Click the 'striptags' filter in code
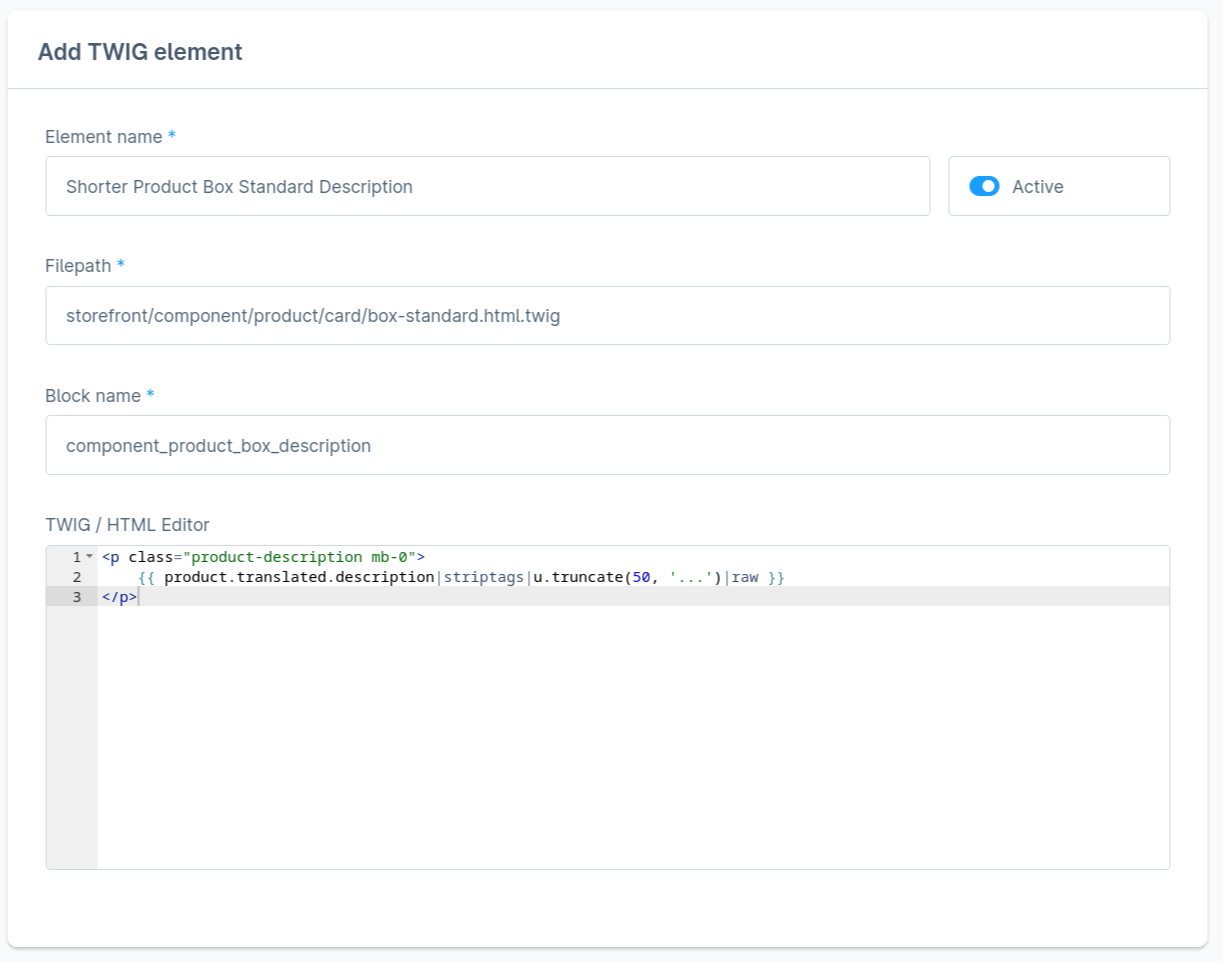Viewport: 1223px width, 961px height. pyautogui.click(x=484, y=577)
